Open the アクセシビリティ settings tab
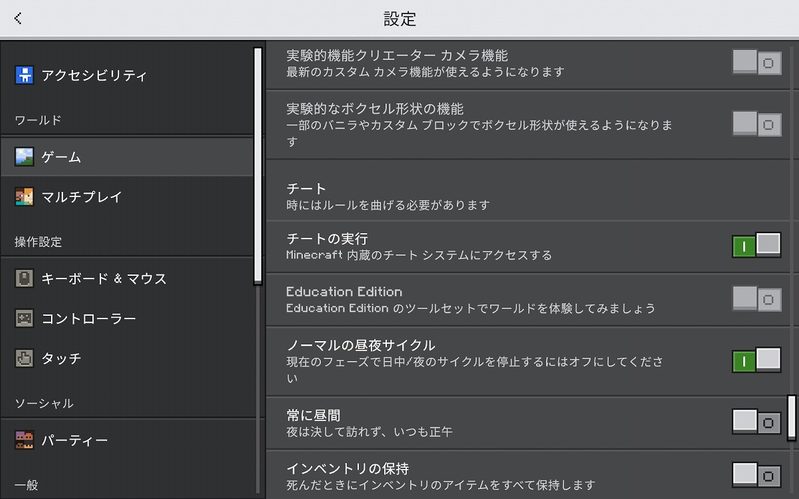The image size is (799, 499). 127,75
